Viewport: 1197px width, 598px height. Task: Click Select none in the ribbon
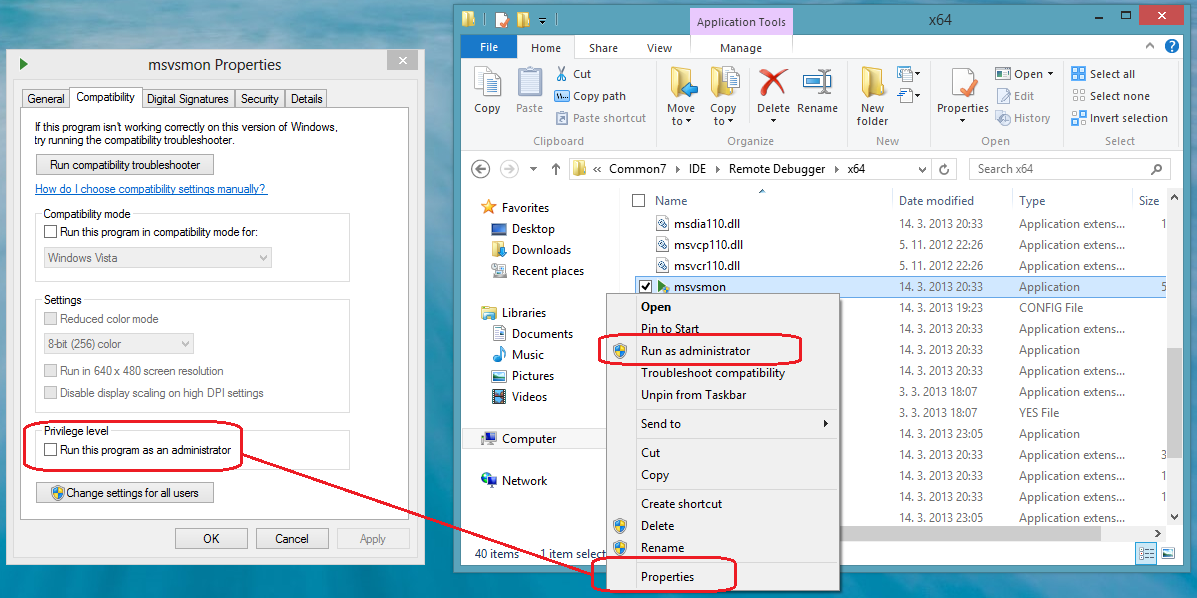(1111, 96)
